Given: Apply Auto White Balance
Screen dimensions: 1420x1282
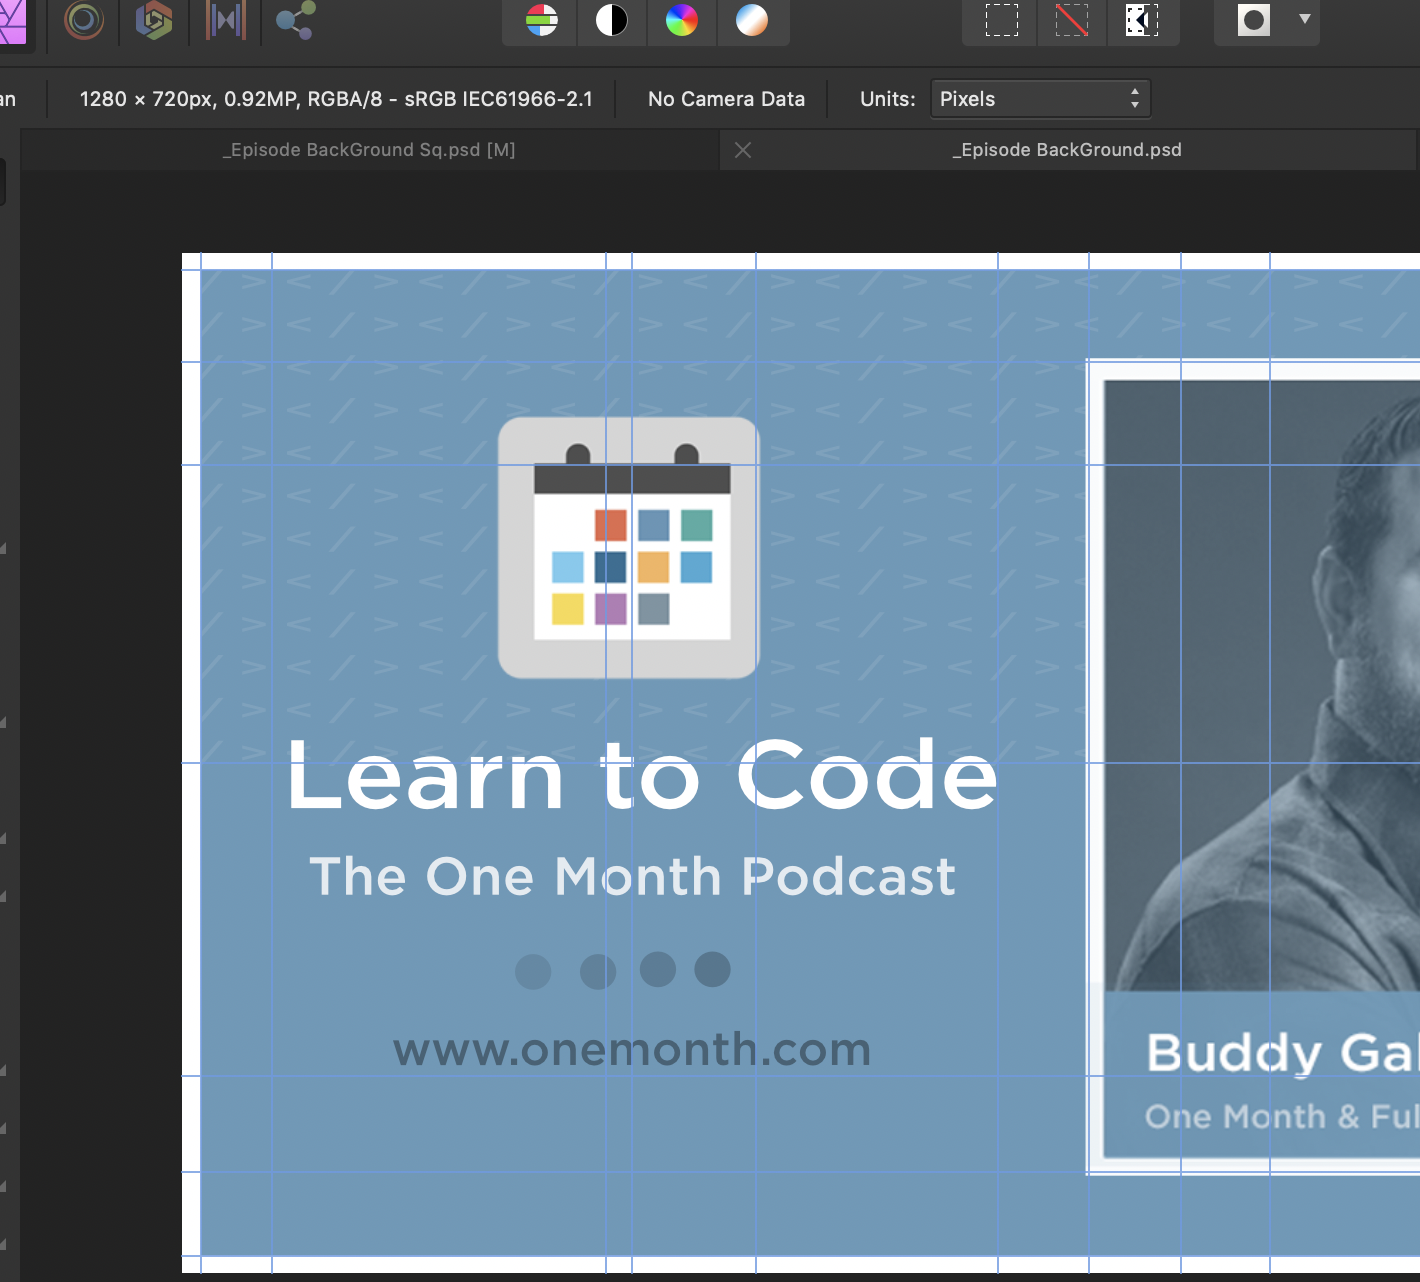Looking at the screenshot, I should click(751, 20).
